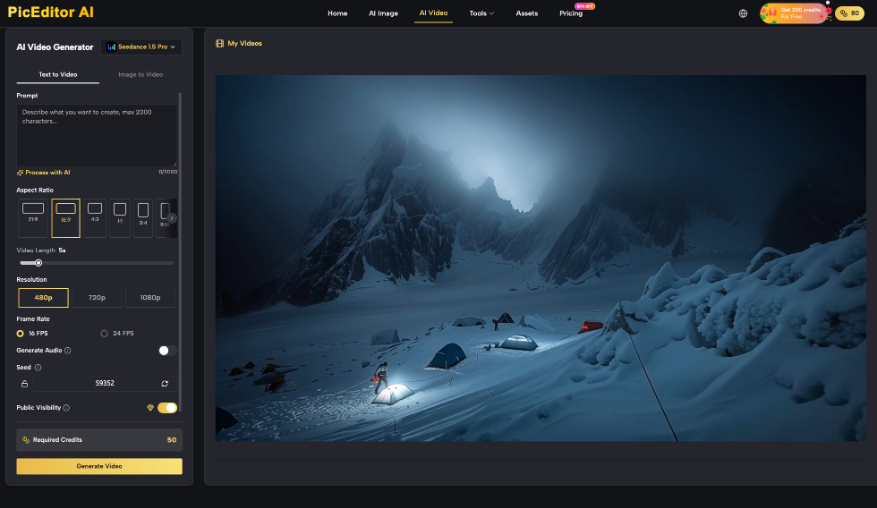The image size is (877, 508).
Task: Click the Seed info icon
Action: tap(38, 368)
